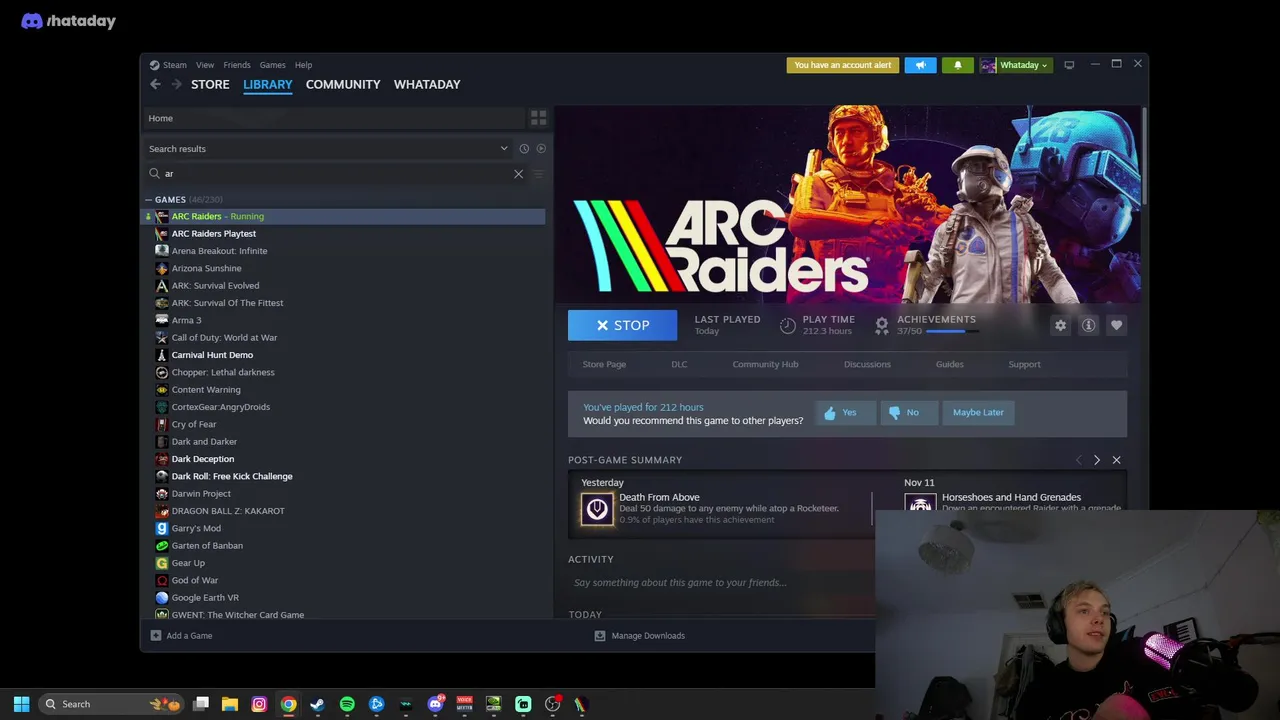Open the WHATADAY profile tab
The width and height of the screenshot is (1280, 720).
point(427,84)
